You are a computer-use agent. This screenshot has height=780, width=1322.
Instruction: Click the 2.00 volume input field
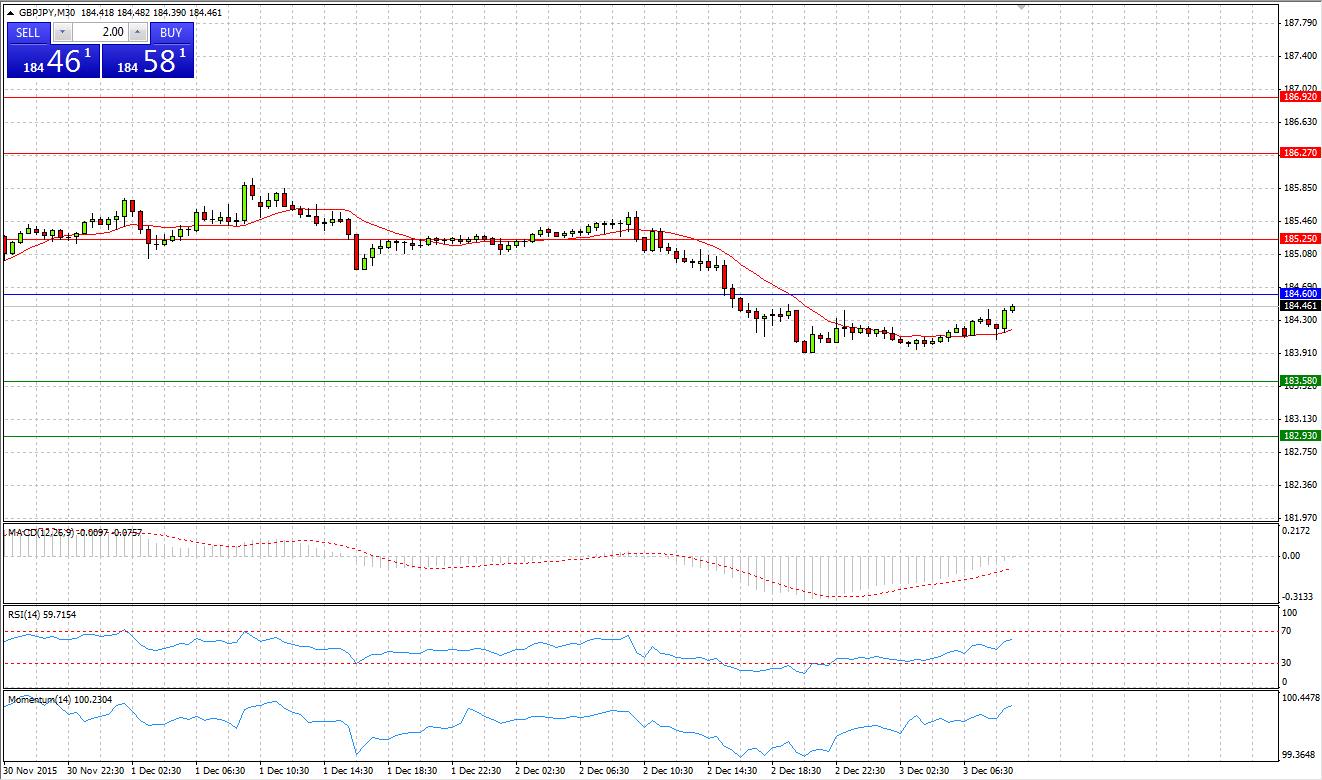tap(100, 32)
